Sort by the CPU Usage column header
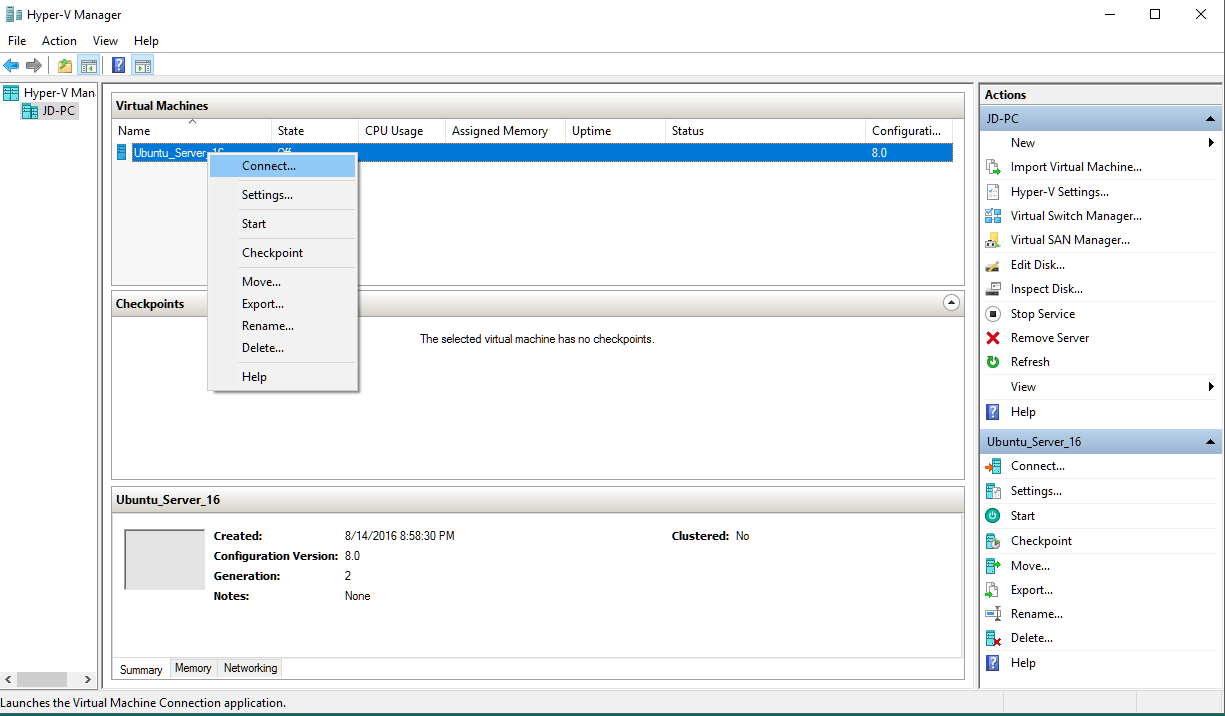Screen dimensions: 1225x716 coord(402,131)
